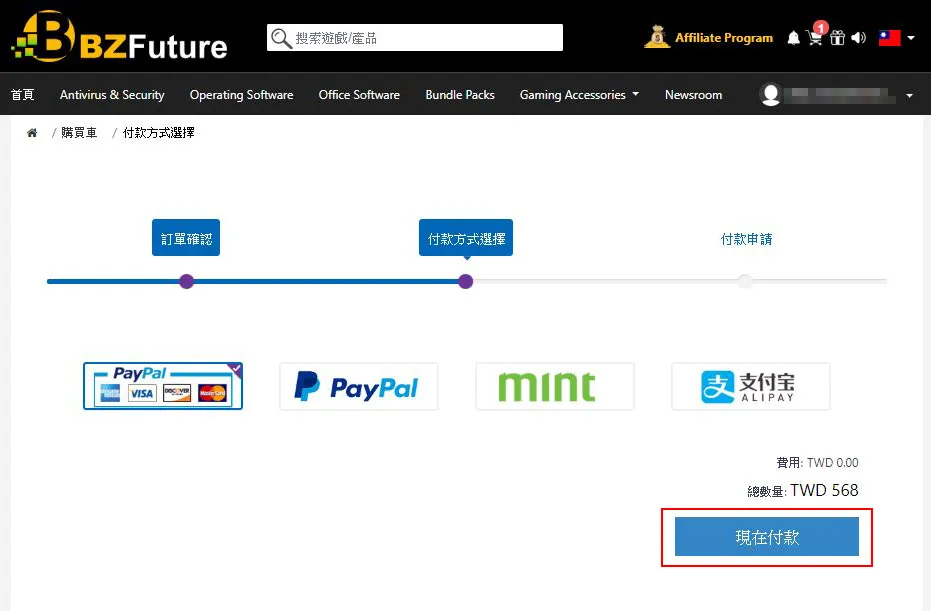The height and width of the screenshot is (611, 931).
Task: Click the home breadcrumb icon
Action: coord(32,132)
